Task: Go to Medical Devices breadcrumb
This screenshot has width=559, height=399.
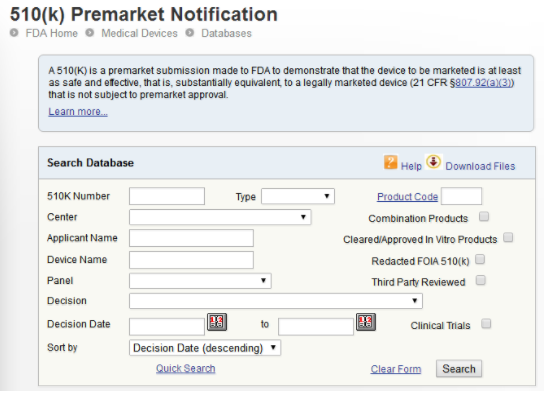Action: (x=139, y=33)
